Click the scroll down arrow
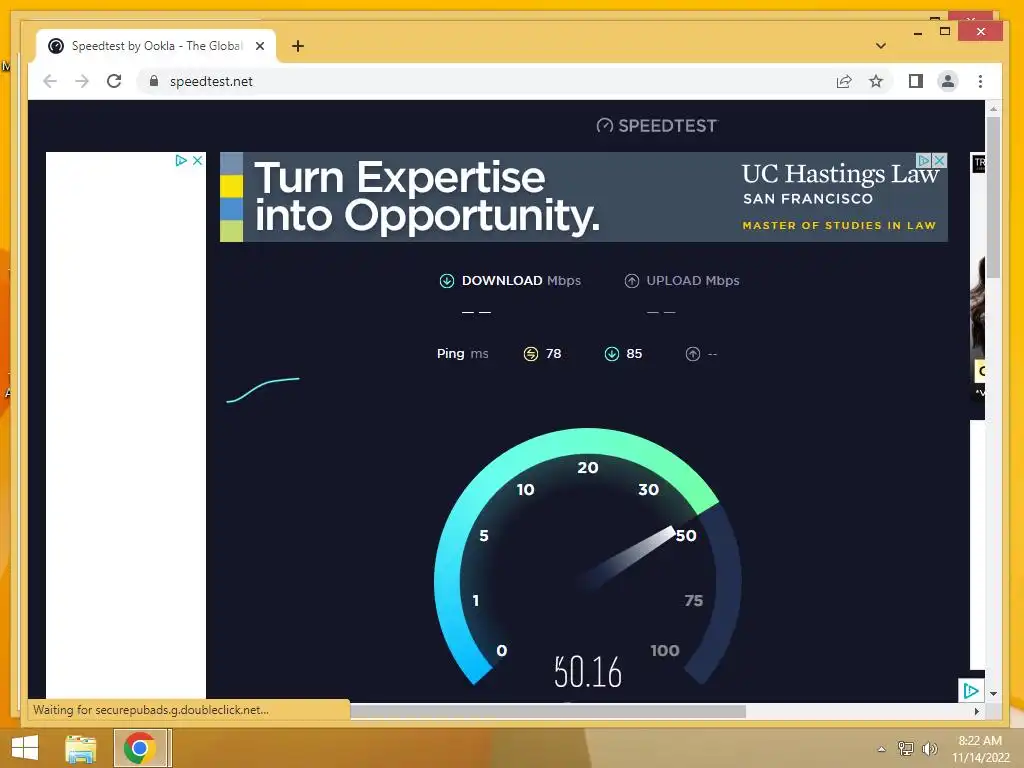This screenshot has height=768, width=1024. [x=993, y=694]
